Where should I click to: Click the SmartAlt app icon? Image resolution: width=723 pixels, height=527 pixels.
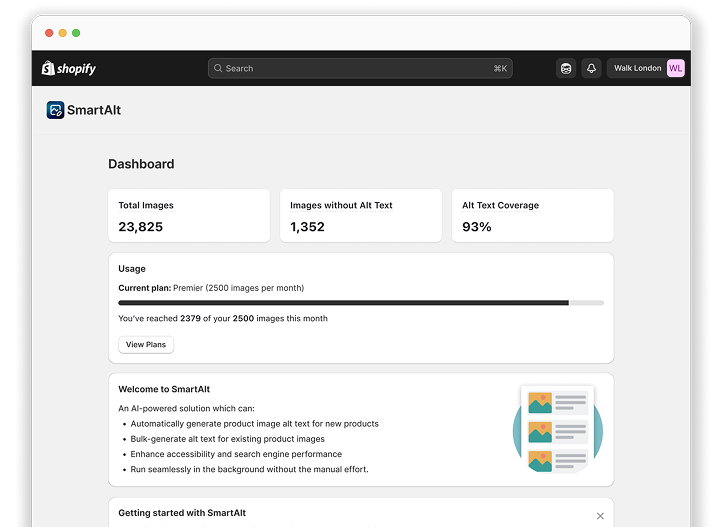pyautogui.click(x=55, y=110)
